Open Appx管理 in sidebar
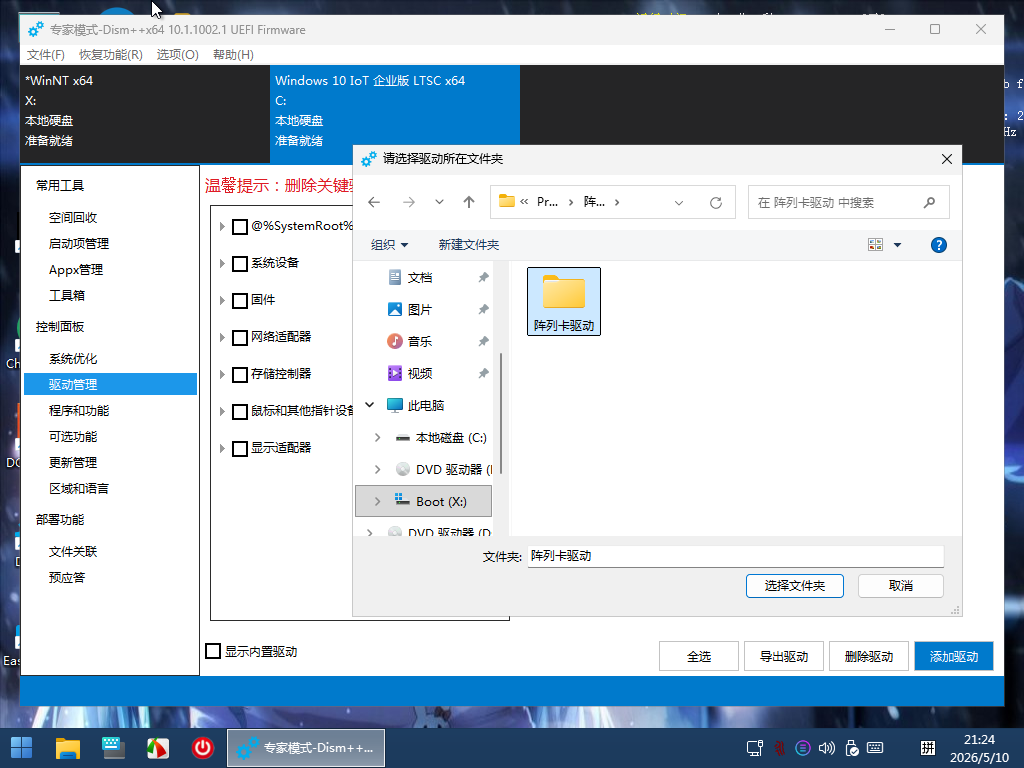This screenshot has width=1024, height=768. click(x=76, y=270)
